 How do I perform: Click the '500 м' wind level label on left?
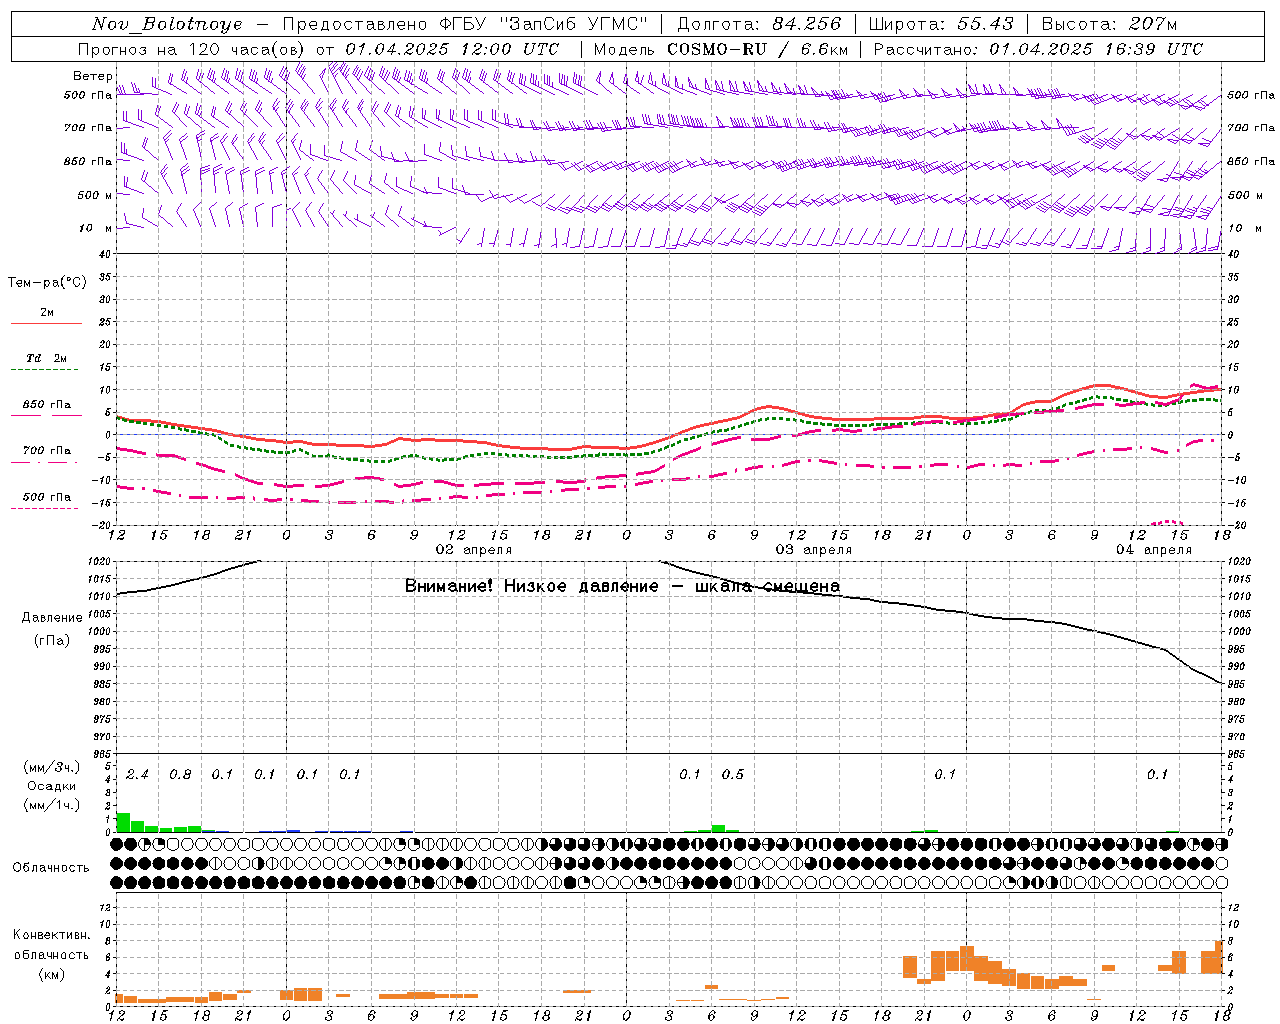point(96,195)
